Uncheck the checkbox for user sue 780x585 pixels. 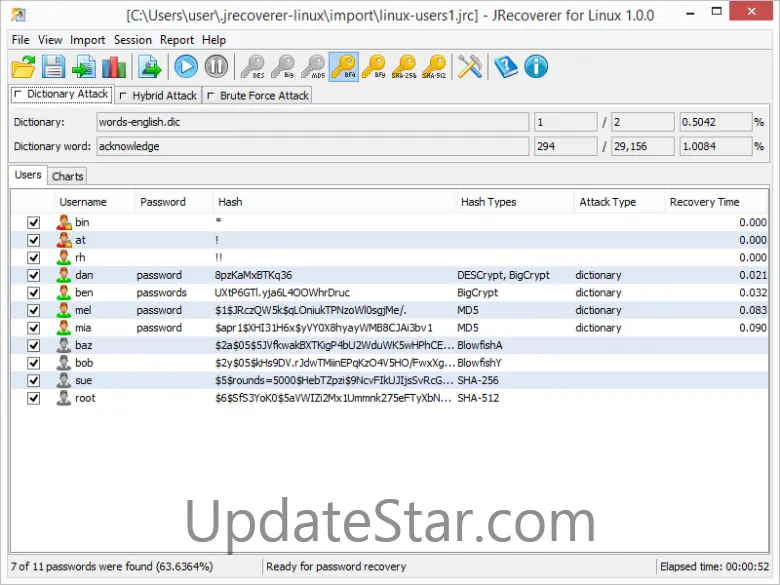coord(33,381)
